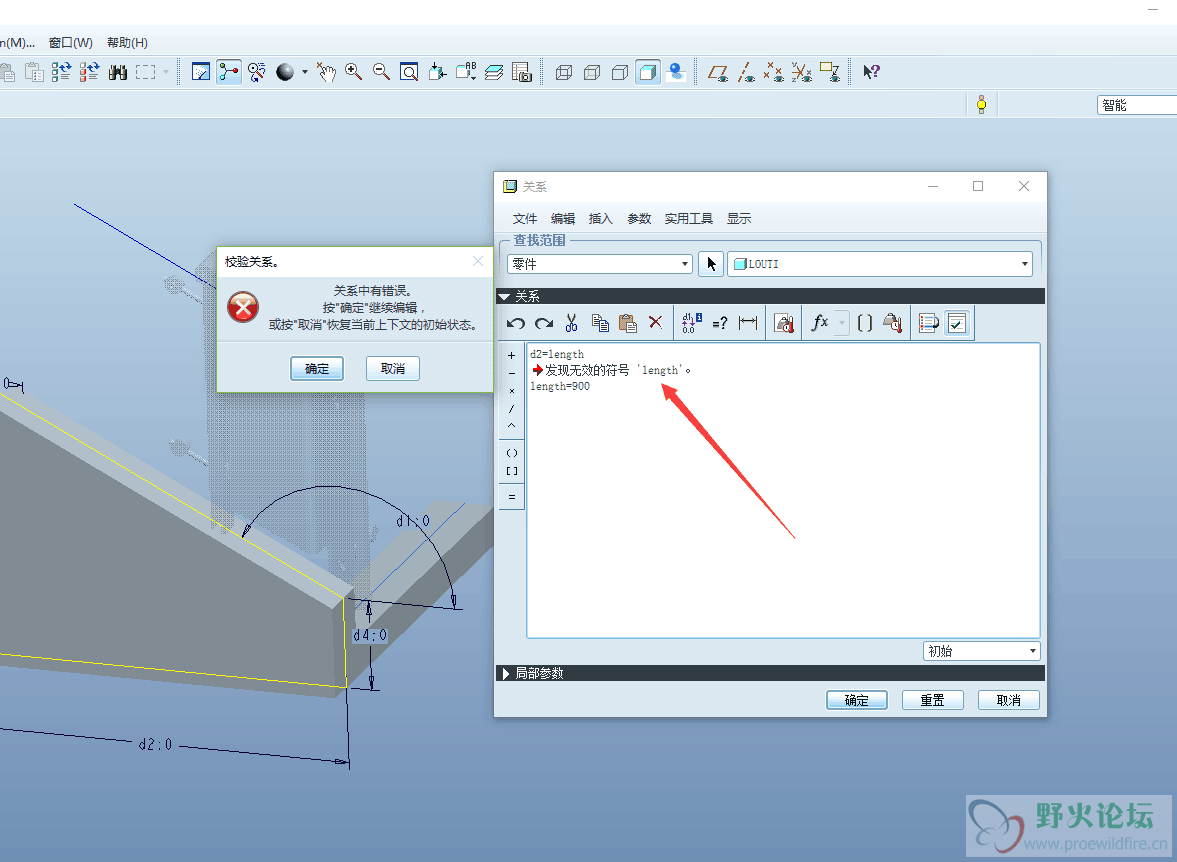Click 重置 reset button in Relations dialog

[932, 700]
